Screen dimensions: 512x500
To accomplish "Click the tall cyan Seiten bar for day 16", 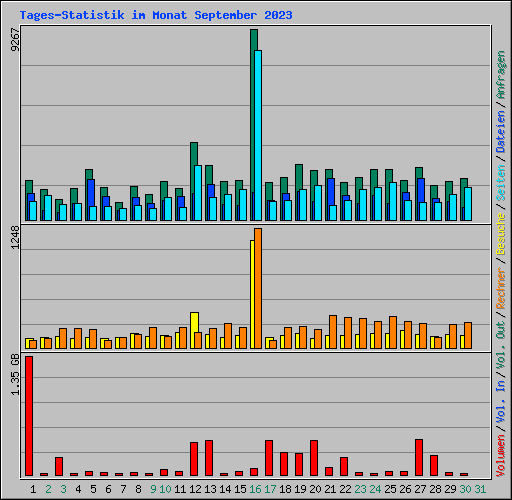I will [258, 135].
